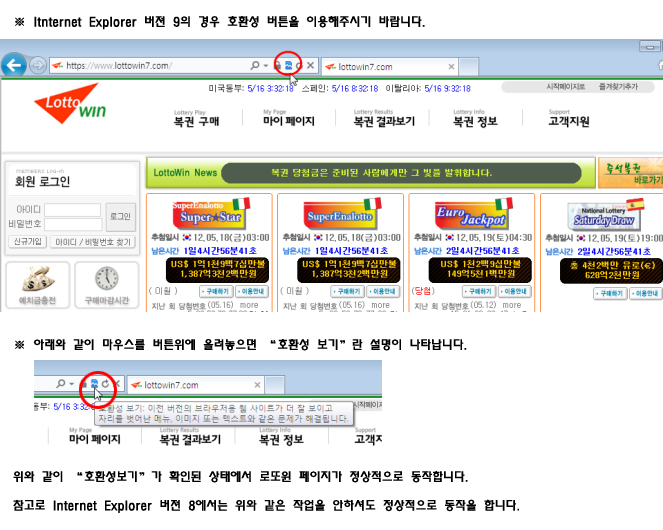The height and width of the screenshot is (530, 663).
Task: Close lottowin7.com tab in lower cropped screenshot
Action: point(257,385)
